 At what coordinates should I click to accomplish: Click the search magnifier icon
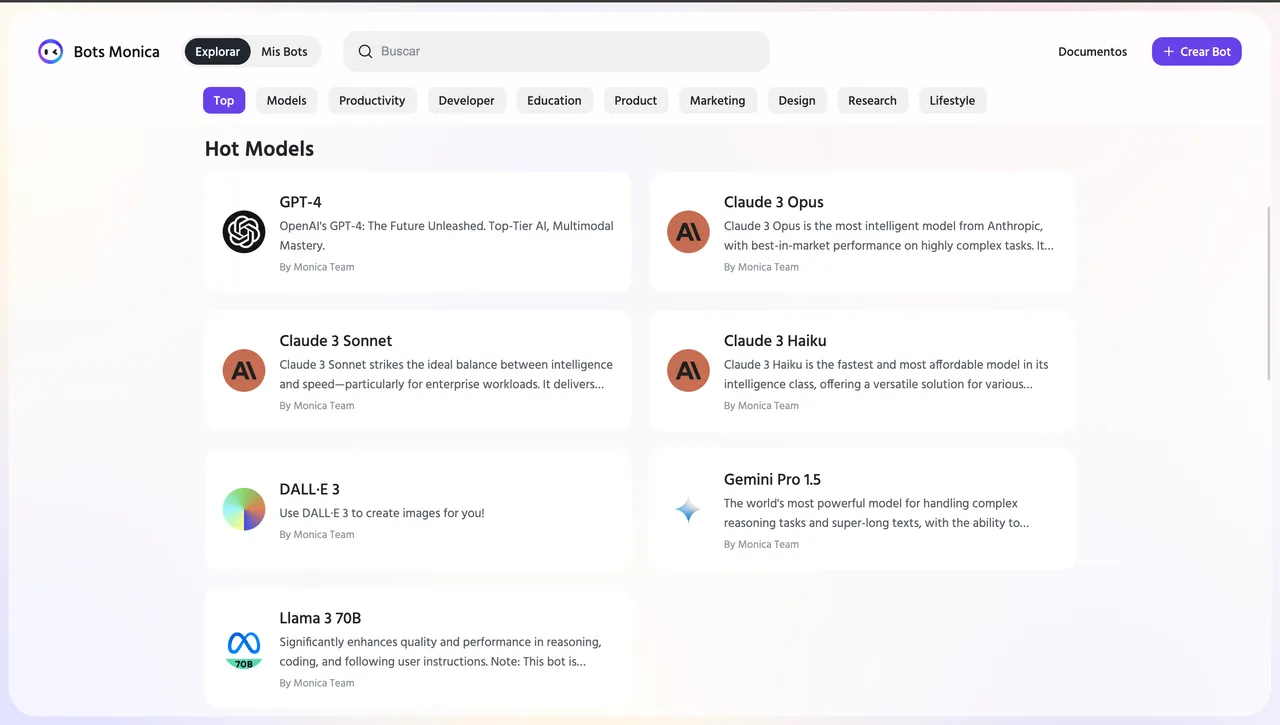pyautogui.click(x=366, y=52)
